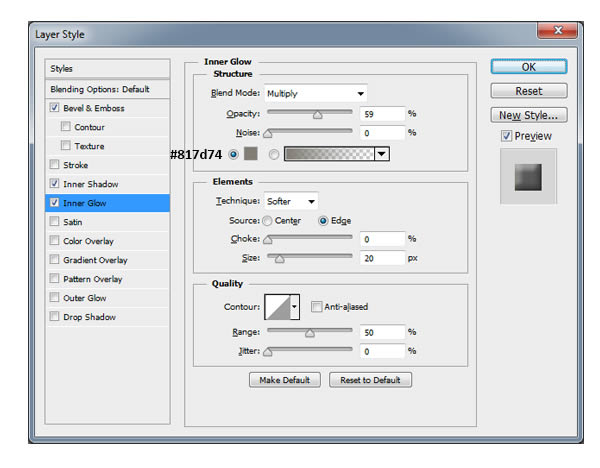600x468 pixels.
Task: Select the Inner Shadow row label
Action: tap(91, 184)
